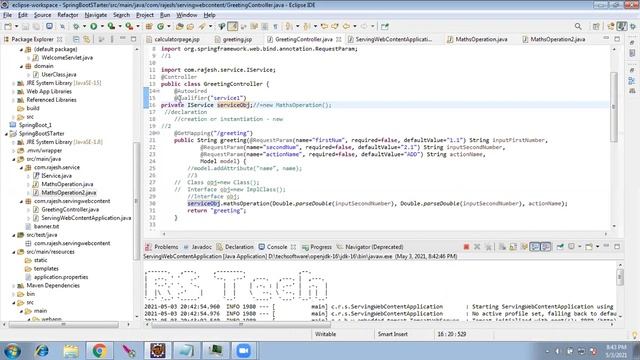Expand the Web App Libraries node
The image size is (640, 360).
pyautogui.click(x=14, y=91)
